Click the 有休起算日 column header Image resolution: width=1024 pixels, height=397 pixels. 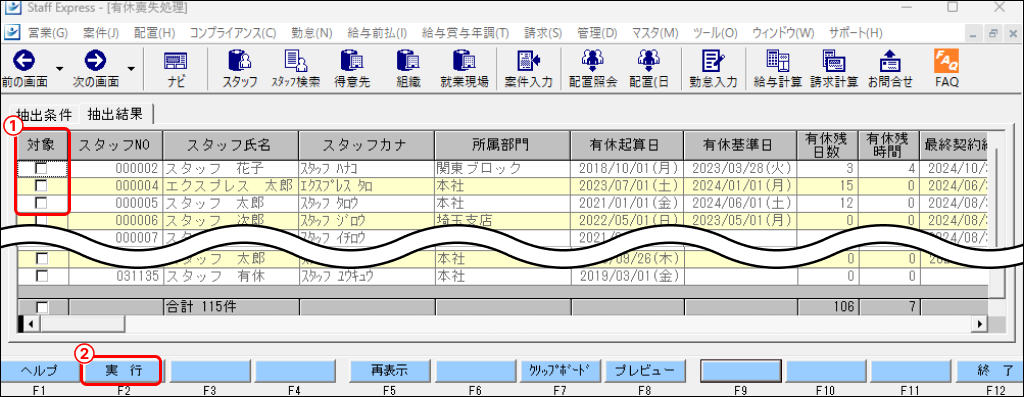click(628, 146)
